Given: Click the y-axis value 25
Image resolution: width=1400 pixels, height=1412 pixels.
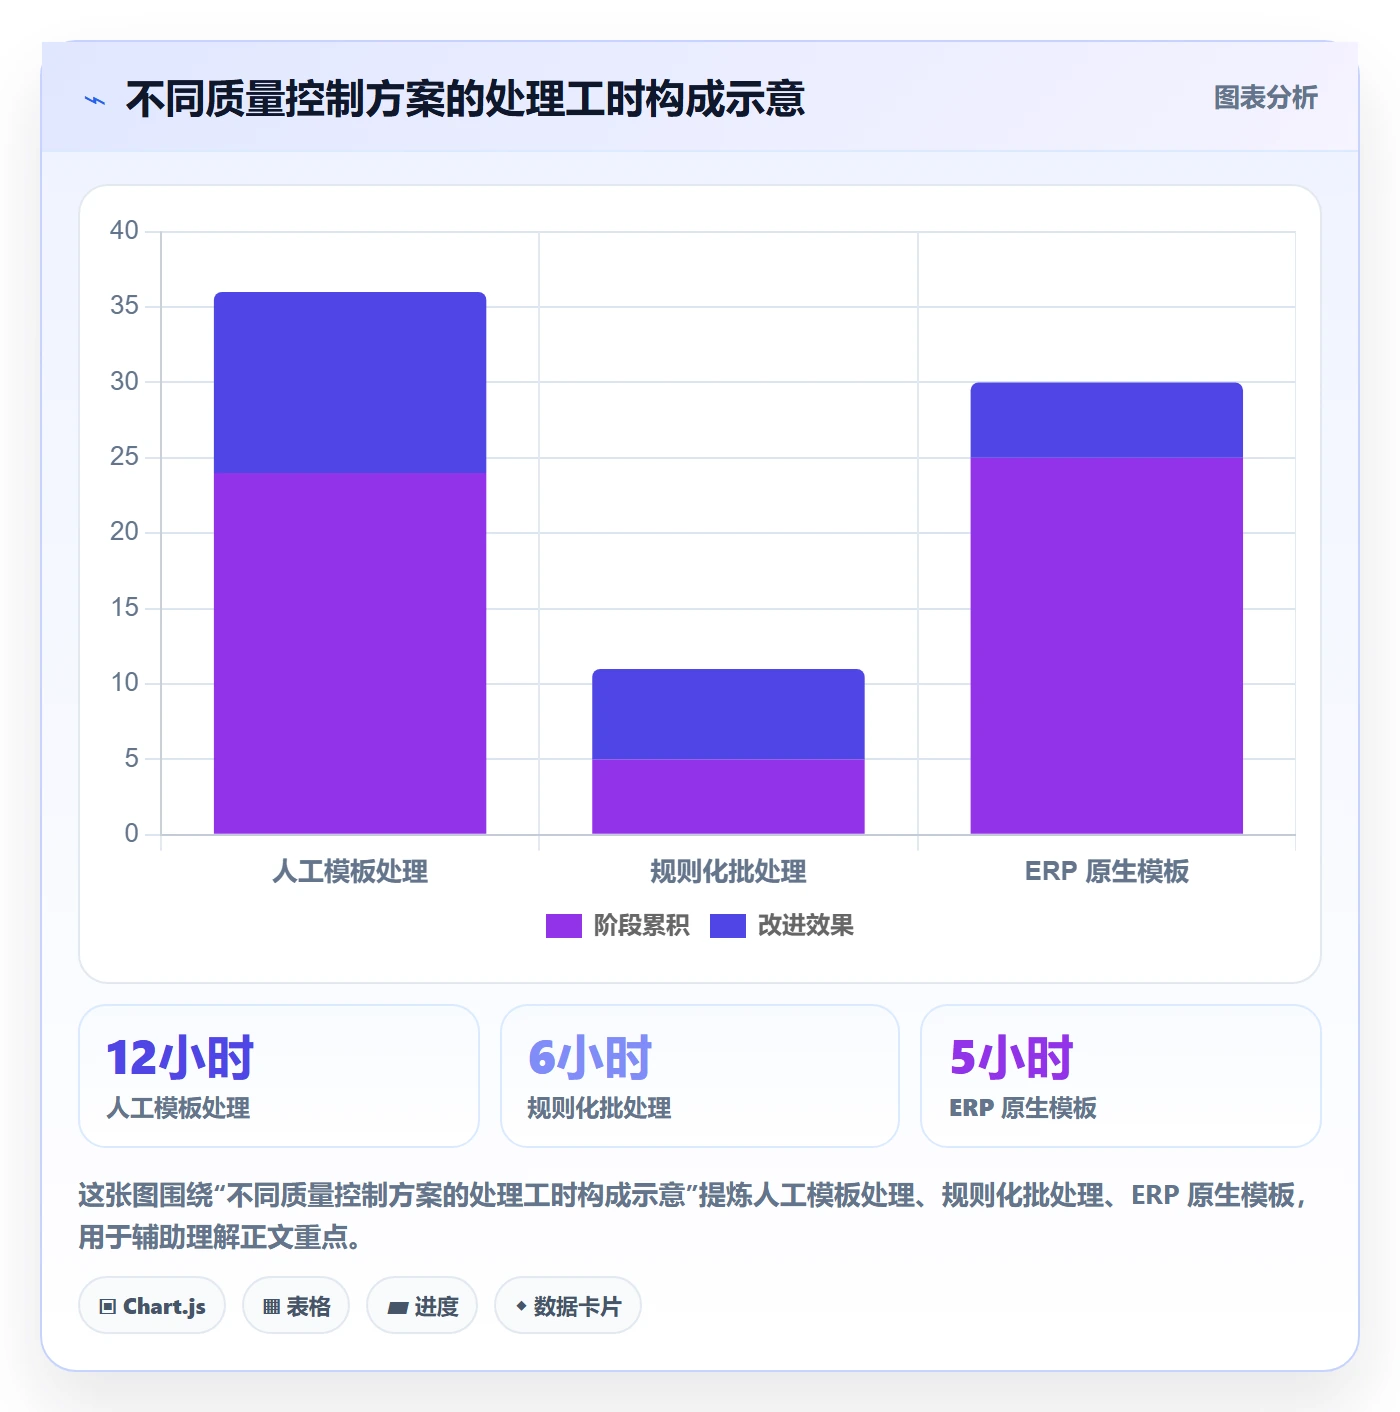Looking at the screenshot, I should coord(124,457).
